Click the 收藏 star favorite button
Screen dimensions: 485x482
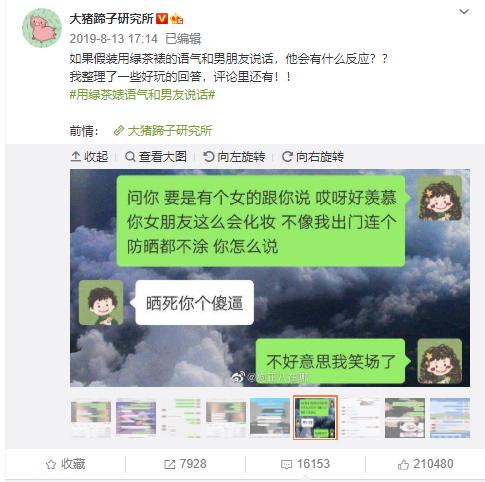coord(65,464)
